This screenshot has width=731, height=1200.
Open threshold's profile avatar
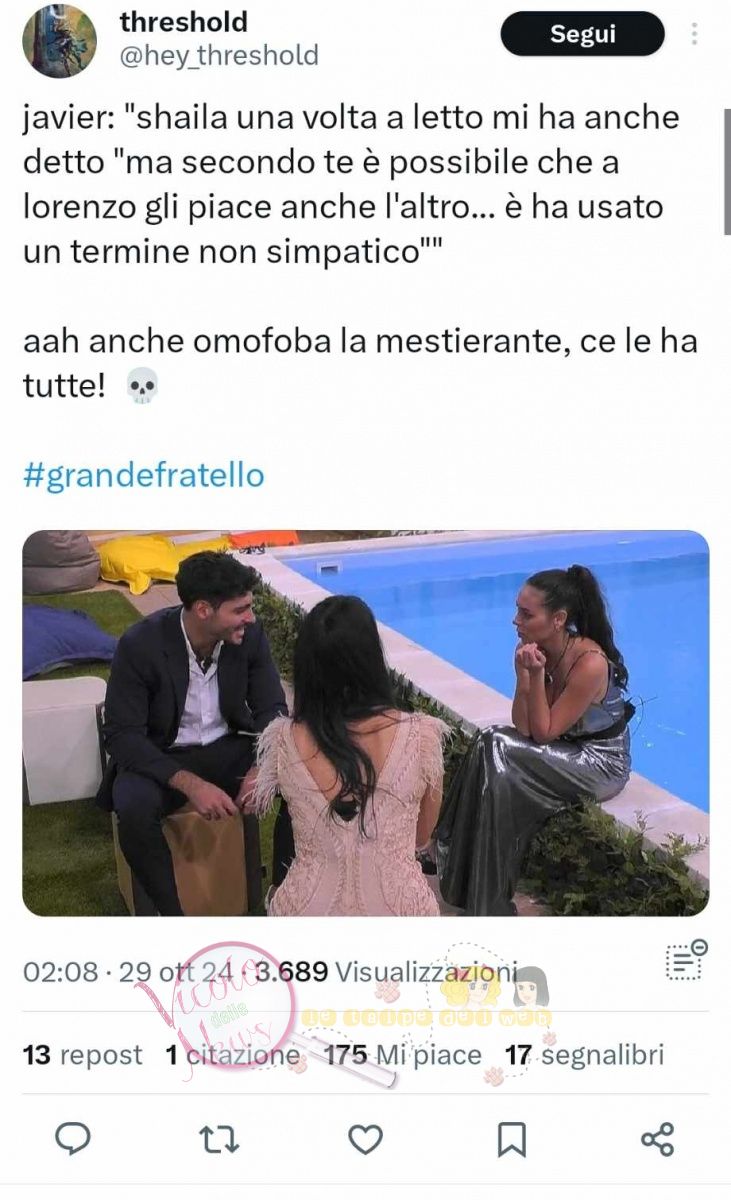pyautogui.click(x=60, y=40)
